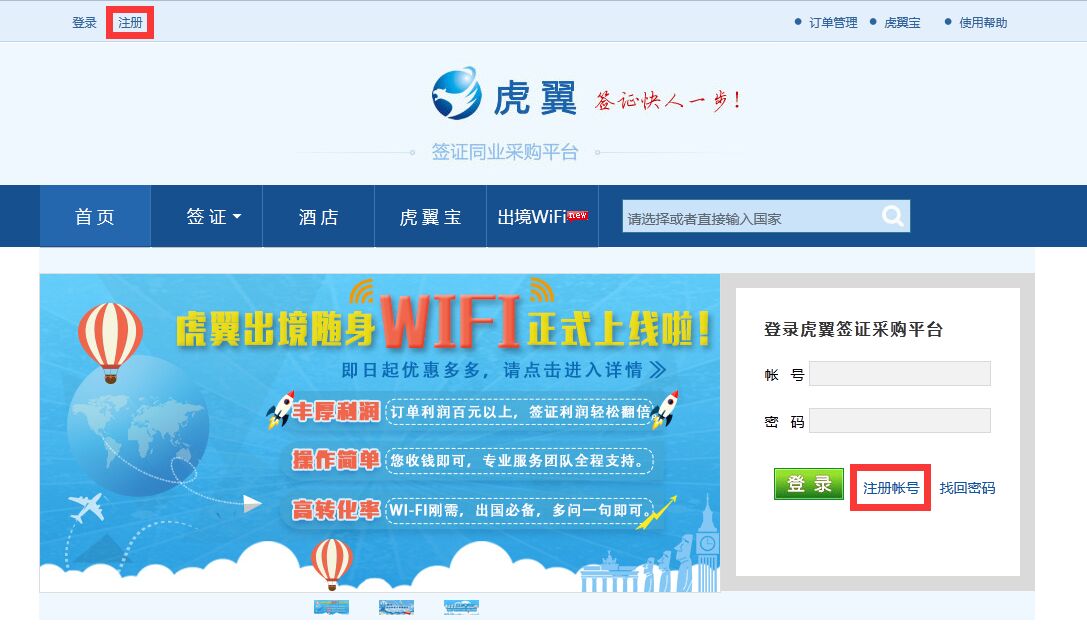The width and height of the screenshot is (1087, 631).
Task: Click the 虎翼 globe logo
Action: pyautogui.click(x=456, y=94)
